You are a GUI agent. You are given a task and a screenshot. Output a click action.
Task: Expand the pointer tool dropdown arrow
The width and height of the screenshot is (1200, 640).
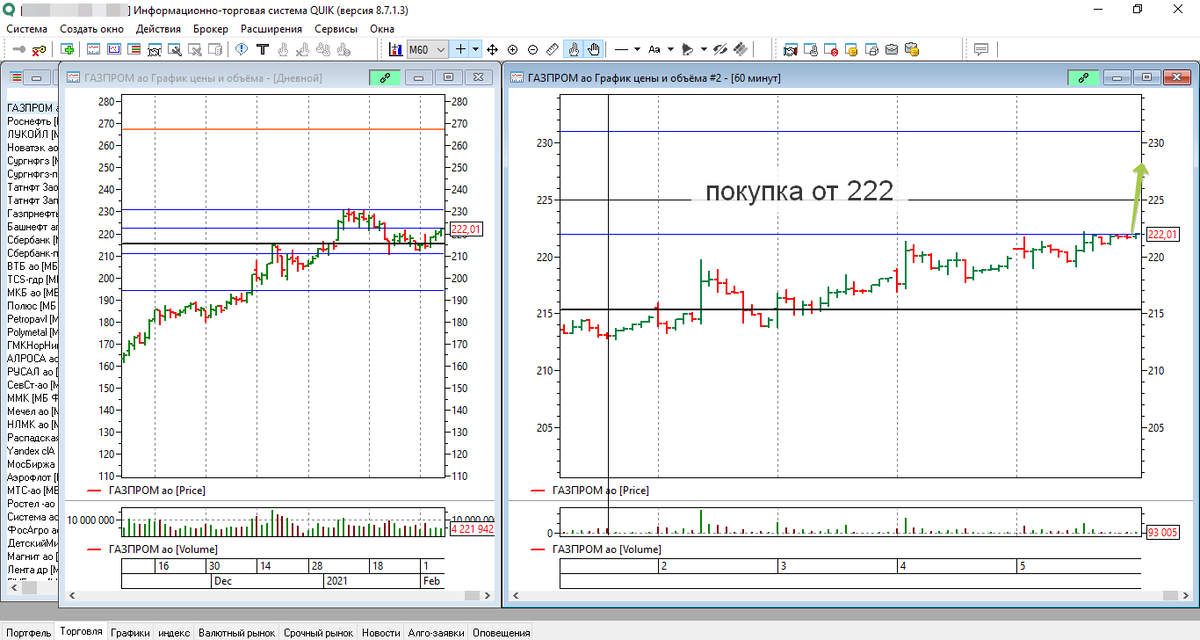(x=703, y=49)
